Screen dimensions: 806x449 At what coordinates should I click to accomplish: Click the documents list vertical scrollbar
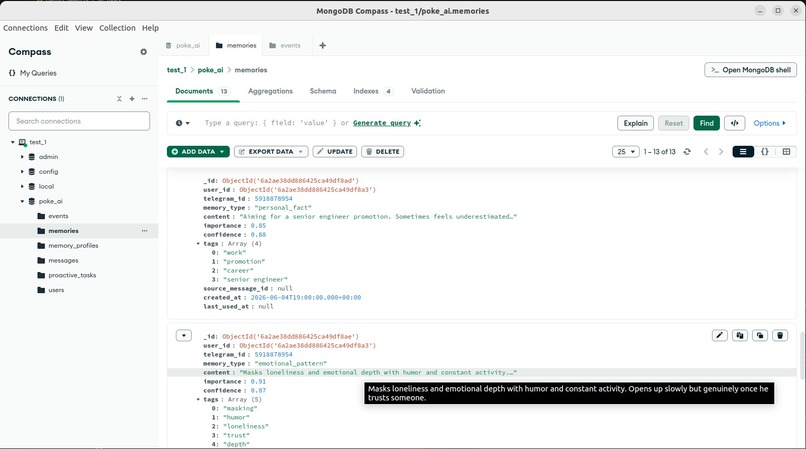pyautogui.click(x=801, y=355)
